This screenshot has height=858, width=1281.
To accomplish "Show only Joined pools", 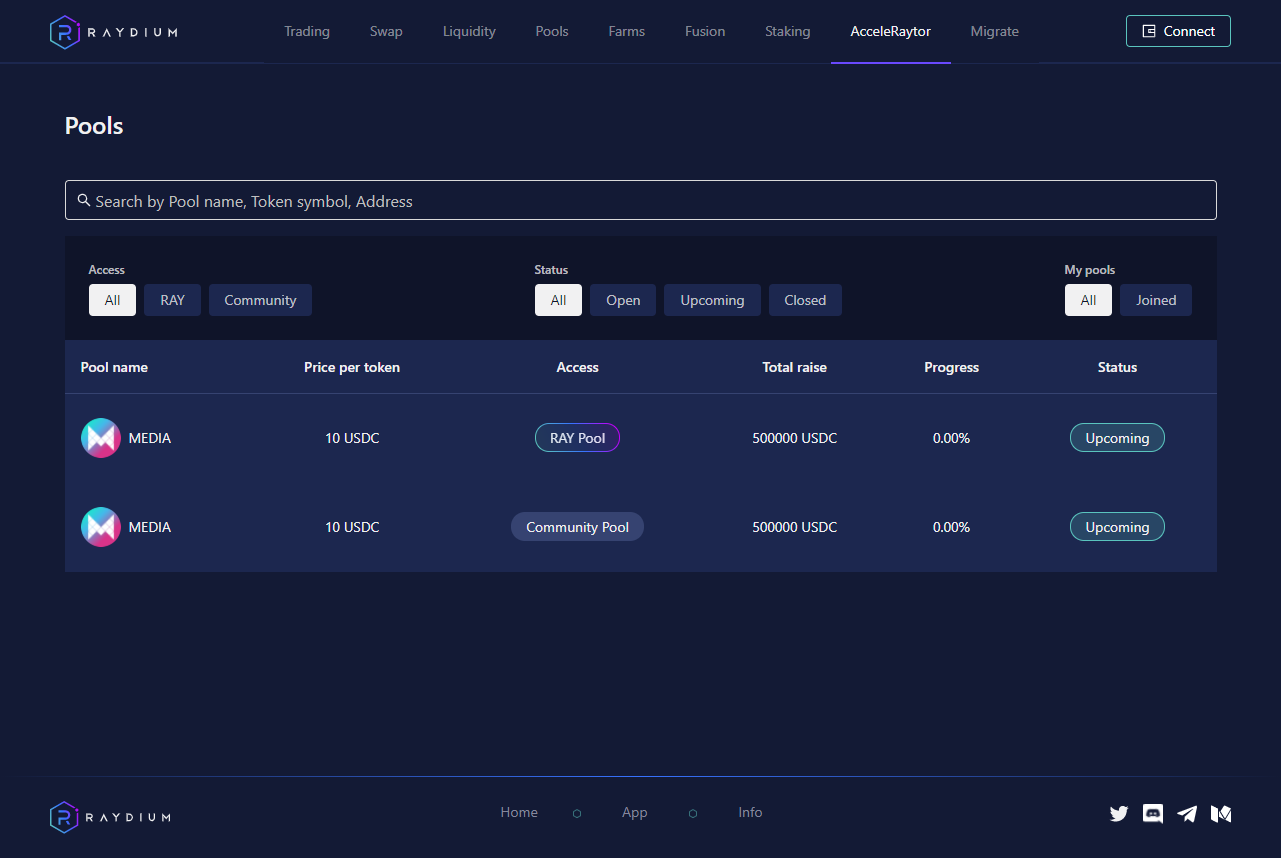I will pos(1156,300).
